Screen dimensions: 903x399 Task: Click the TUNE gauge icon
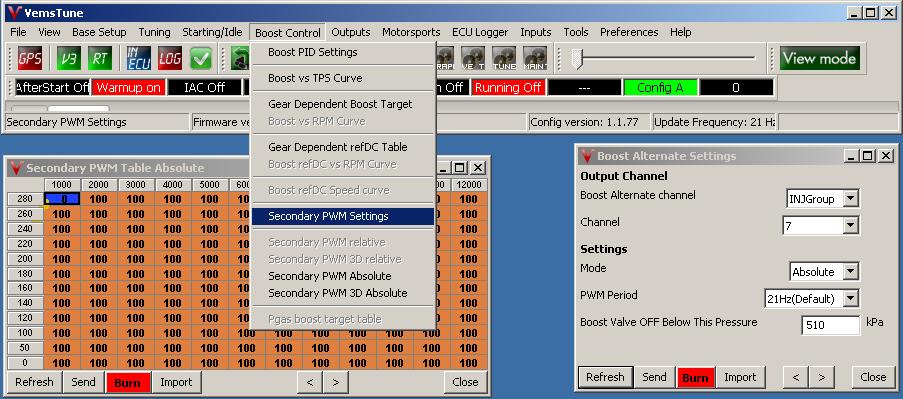[504, 58]
